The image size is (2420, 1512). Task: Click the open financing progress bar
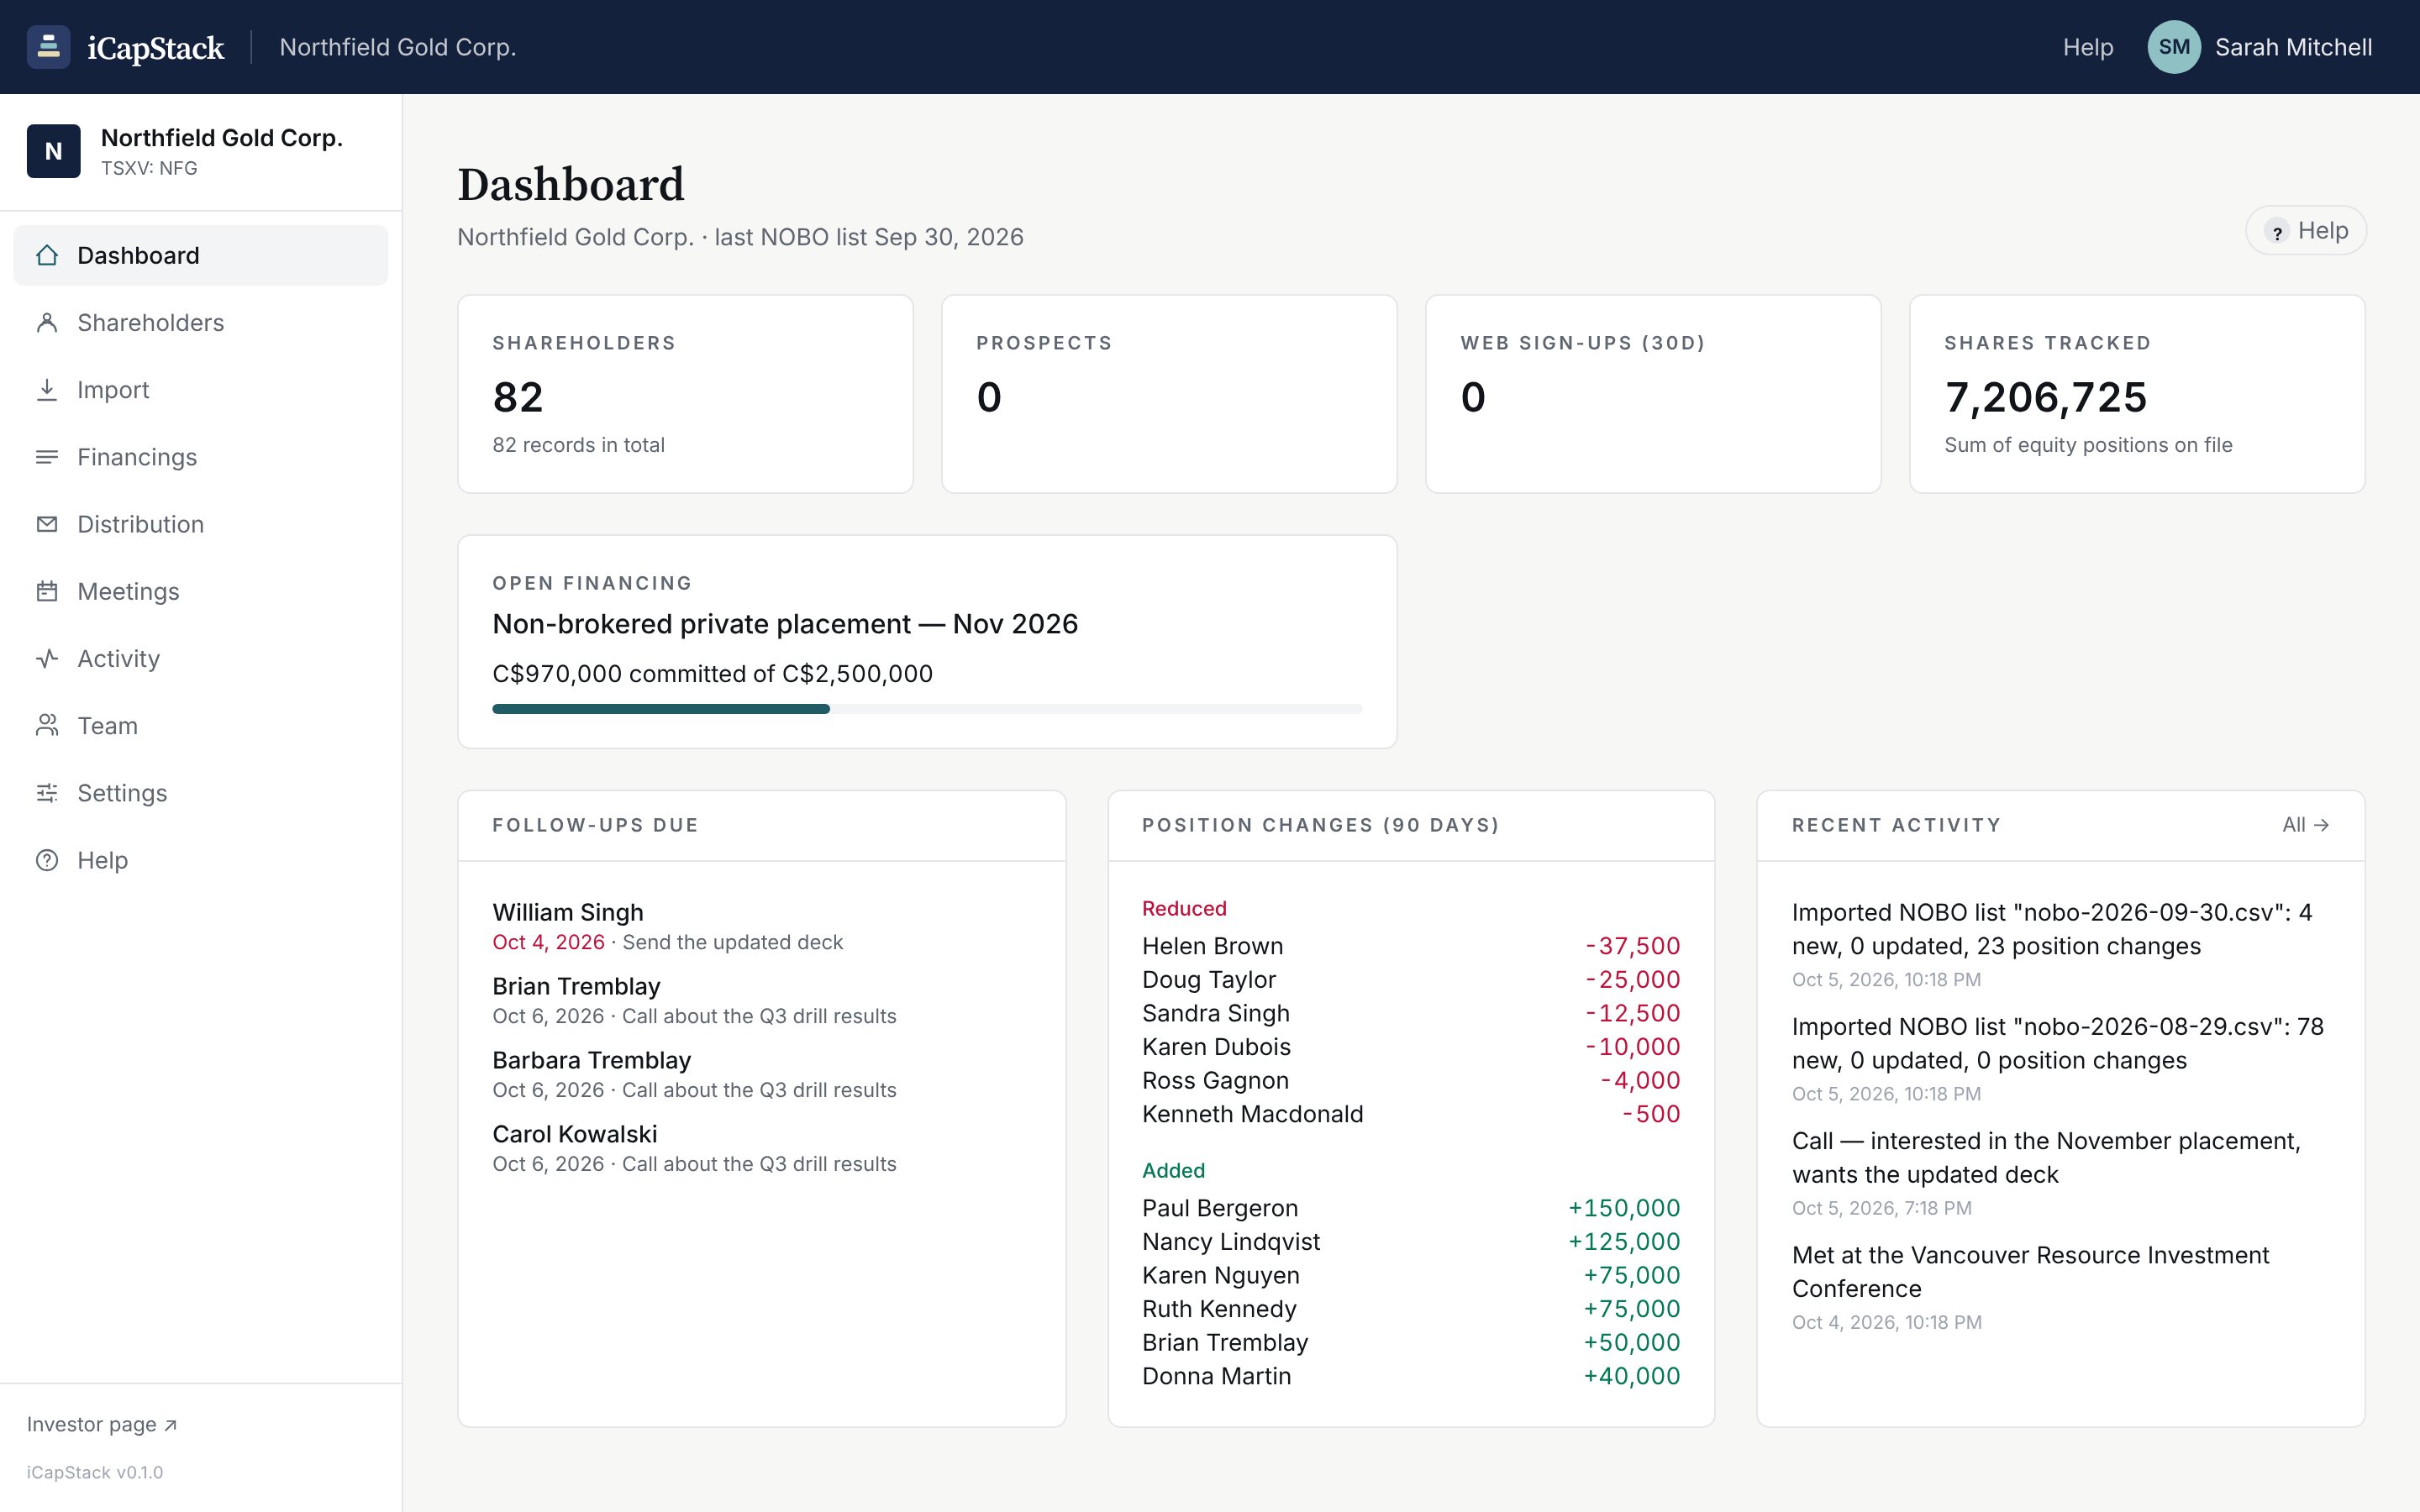click(927, 709)
